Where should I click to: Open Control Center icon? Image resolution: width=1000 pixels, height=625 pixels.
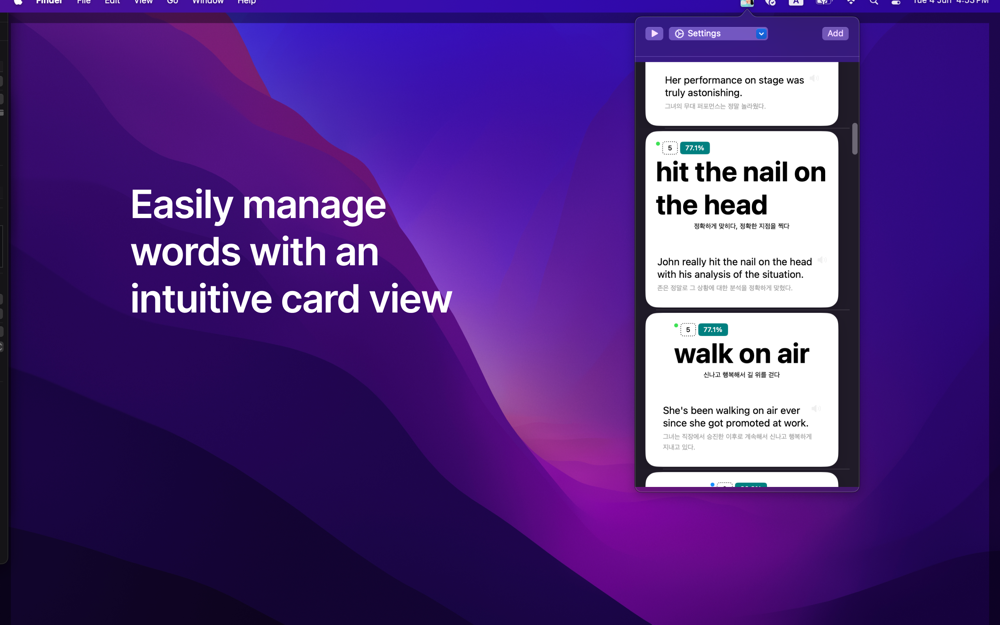[896, 3]
